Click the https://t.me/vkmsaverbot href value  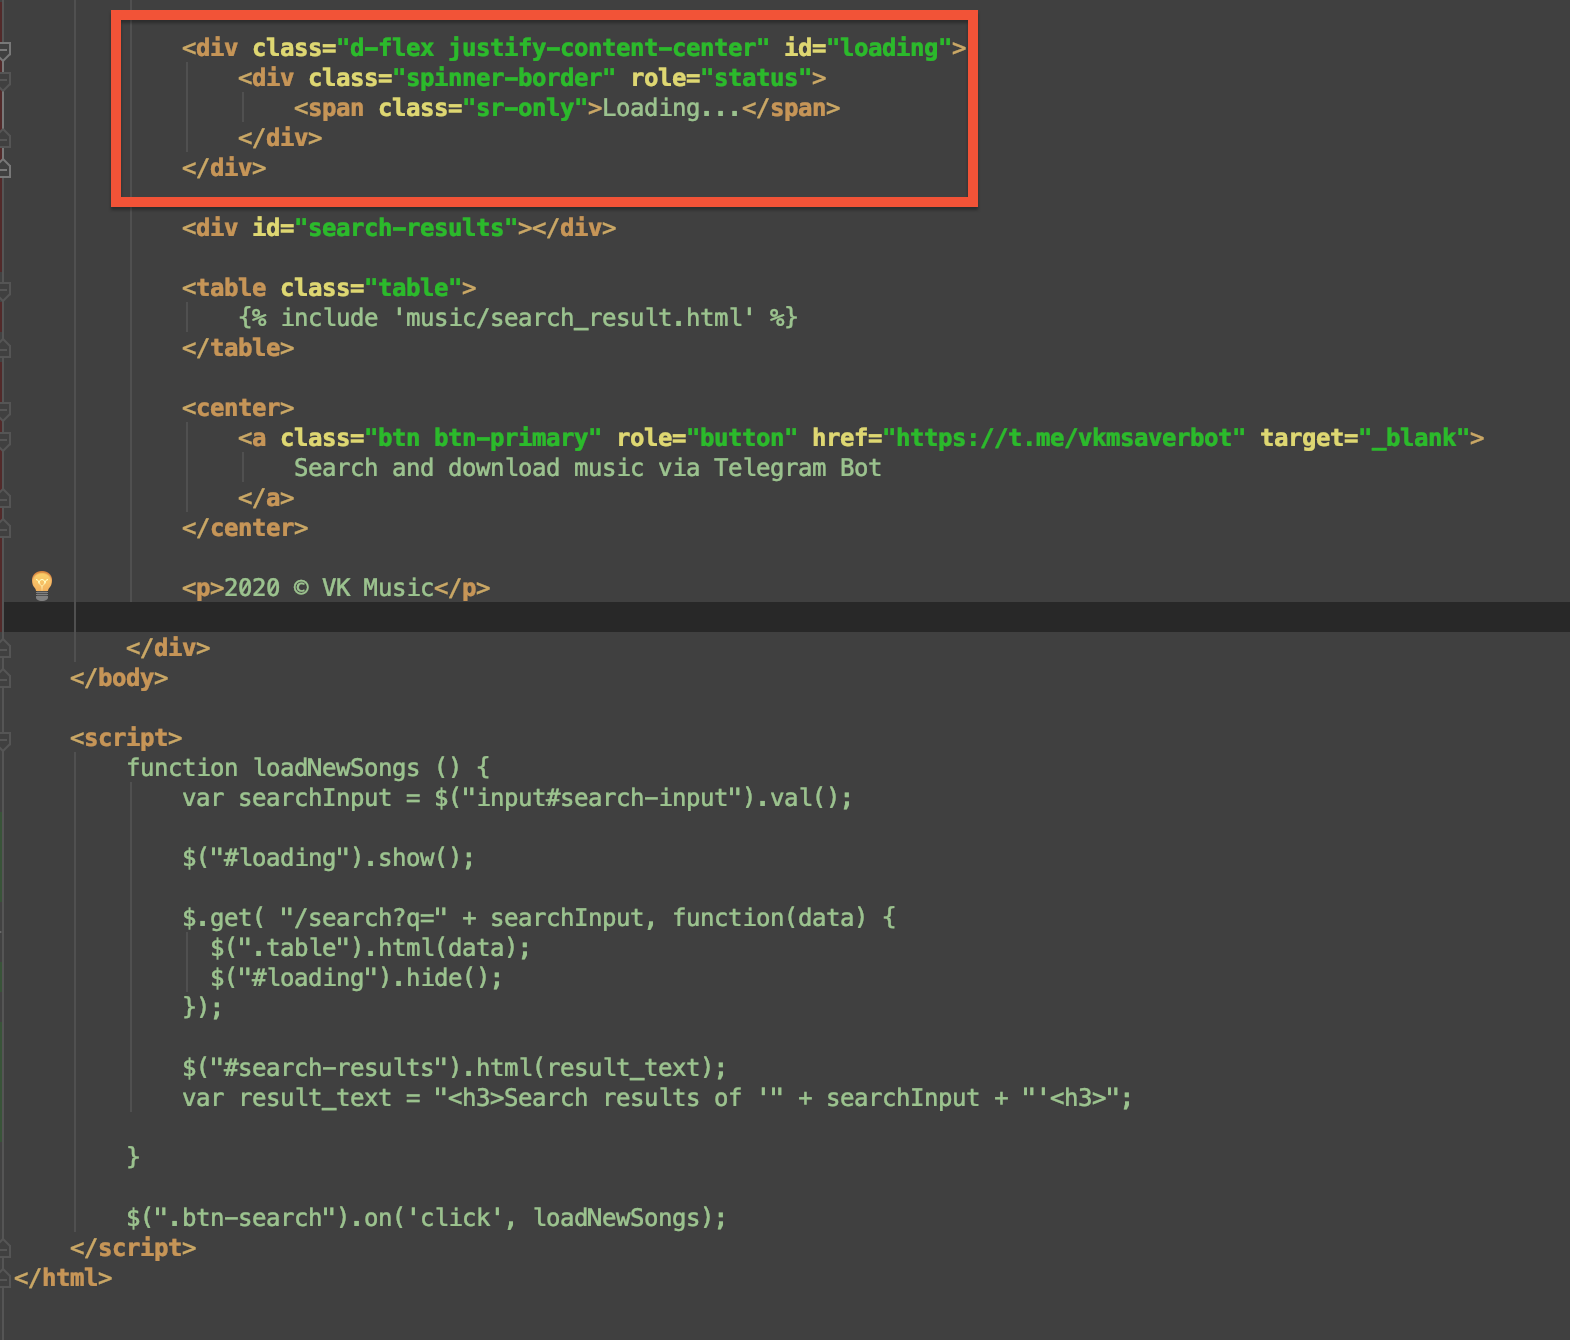tap(1064, 438)
